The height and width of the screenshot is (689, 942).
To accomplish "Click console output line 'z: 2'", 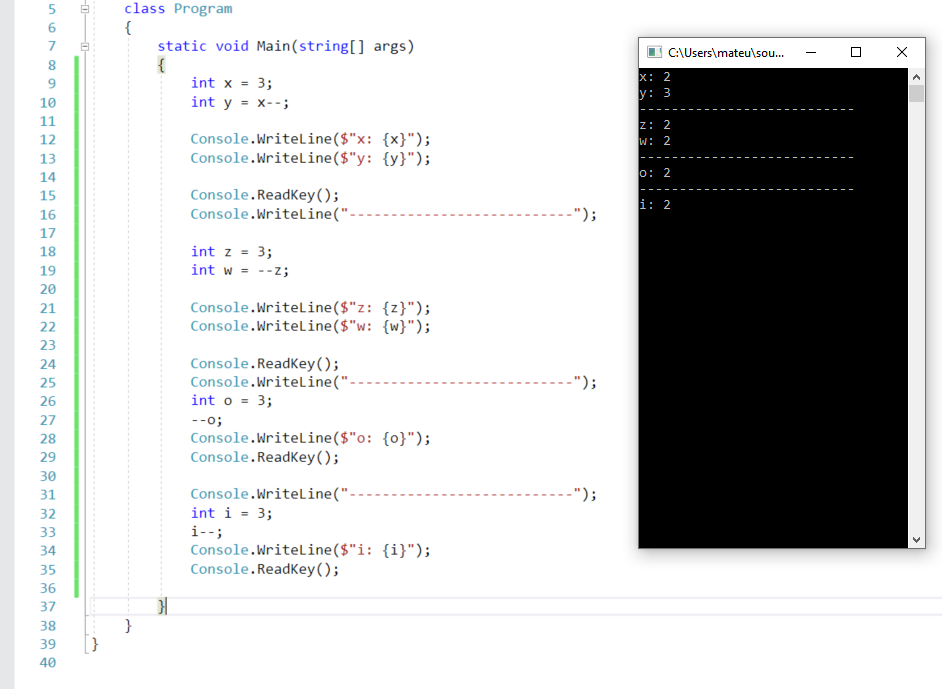I will [x=655, y=125].
